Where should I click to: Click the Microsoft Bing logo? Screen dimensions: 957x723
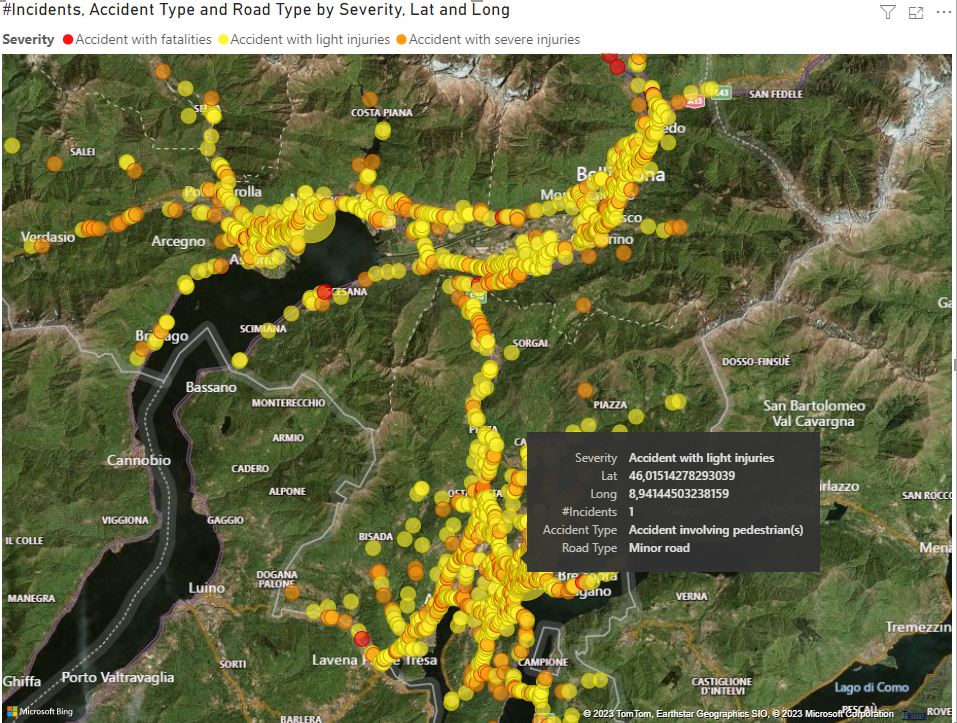click(x=40, y=711)
